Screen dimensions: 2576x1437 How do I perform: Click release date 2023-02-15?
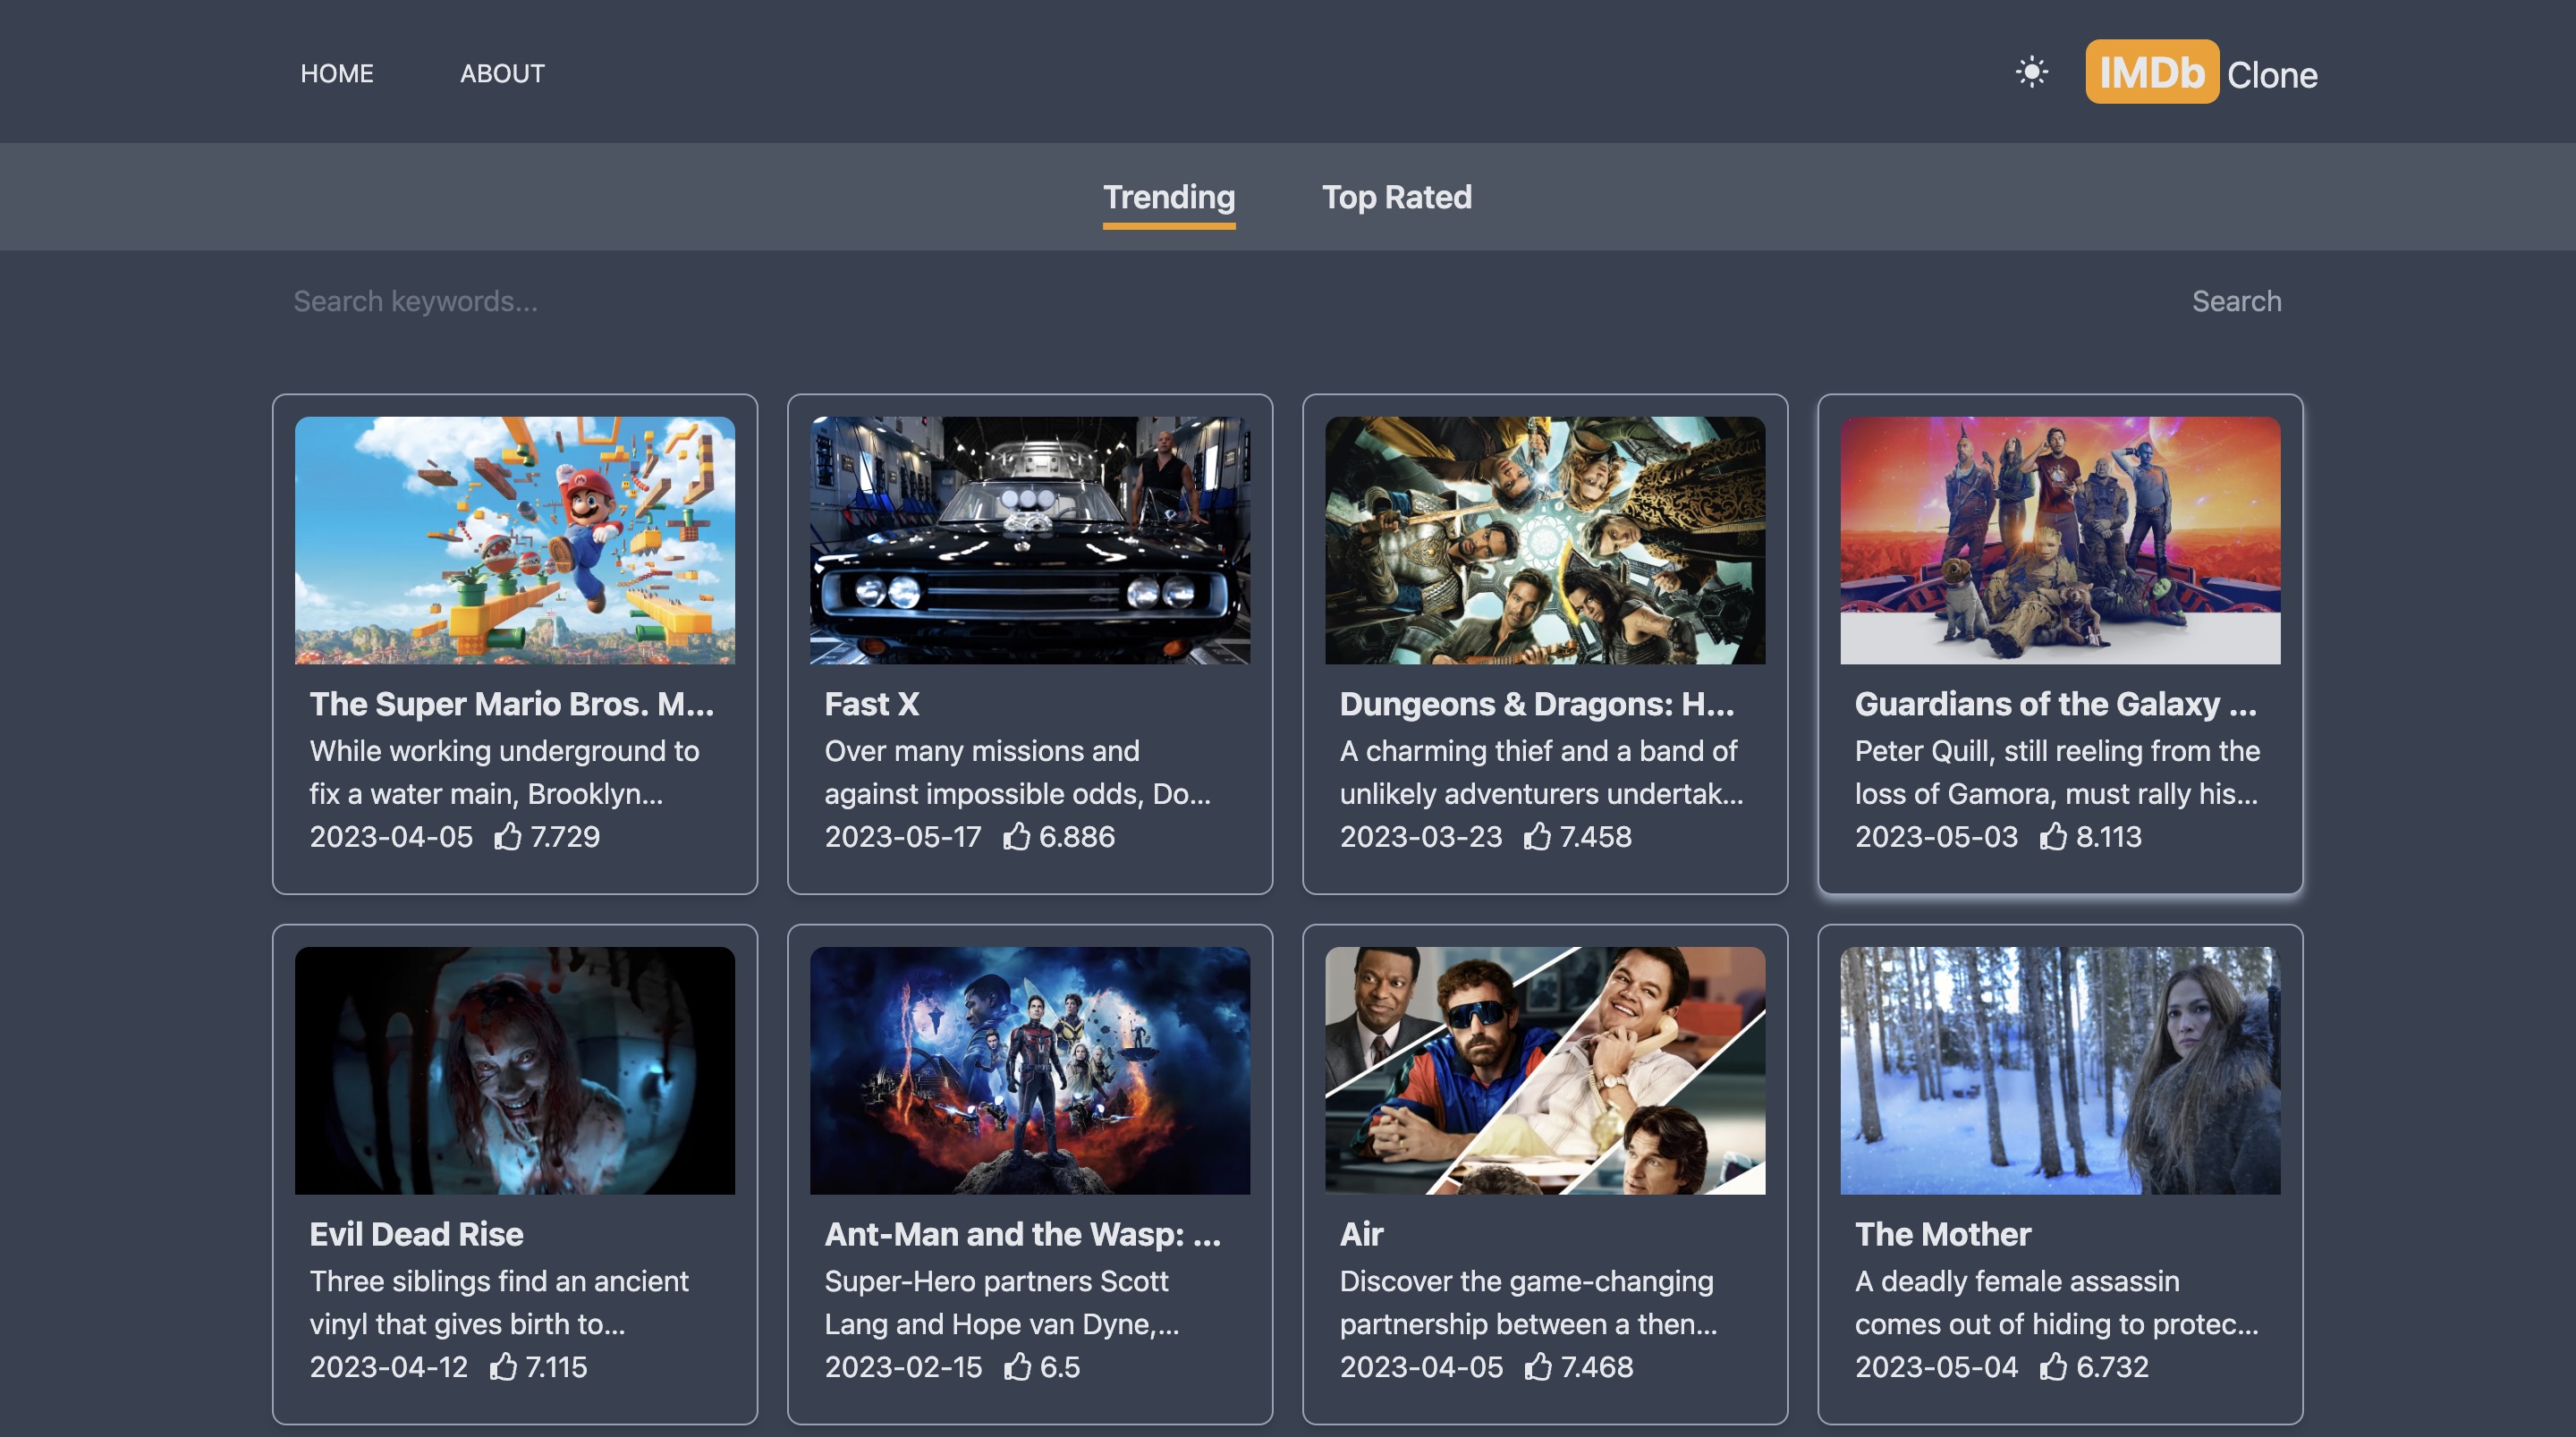click(x=904, y=1366)
